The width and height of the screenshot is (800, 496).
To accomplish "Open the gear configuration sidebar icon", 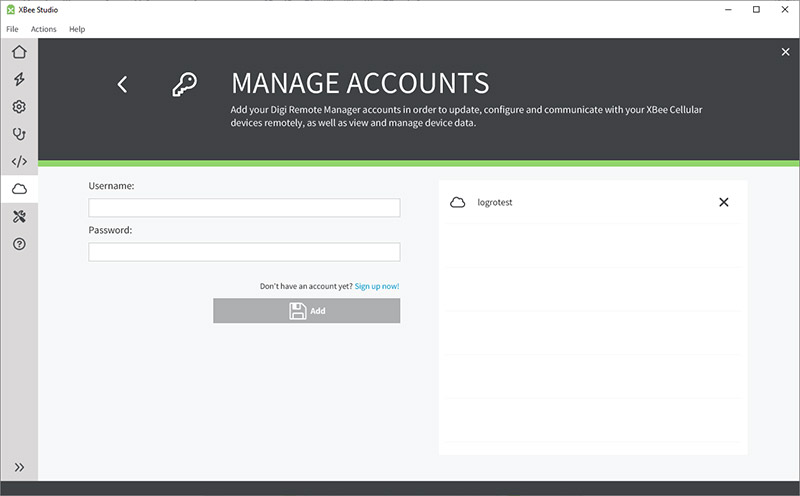I will point(19,107).
